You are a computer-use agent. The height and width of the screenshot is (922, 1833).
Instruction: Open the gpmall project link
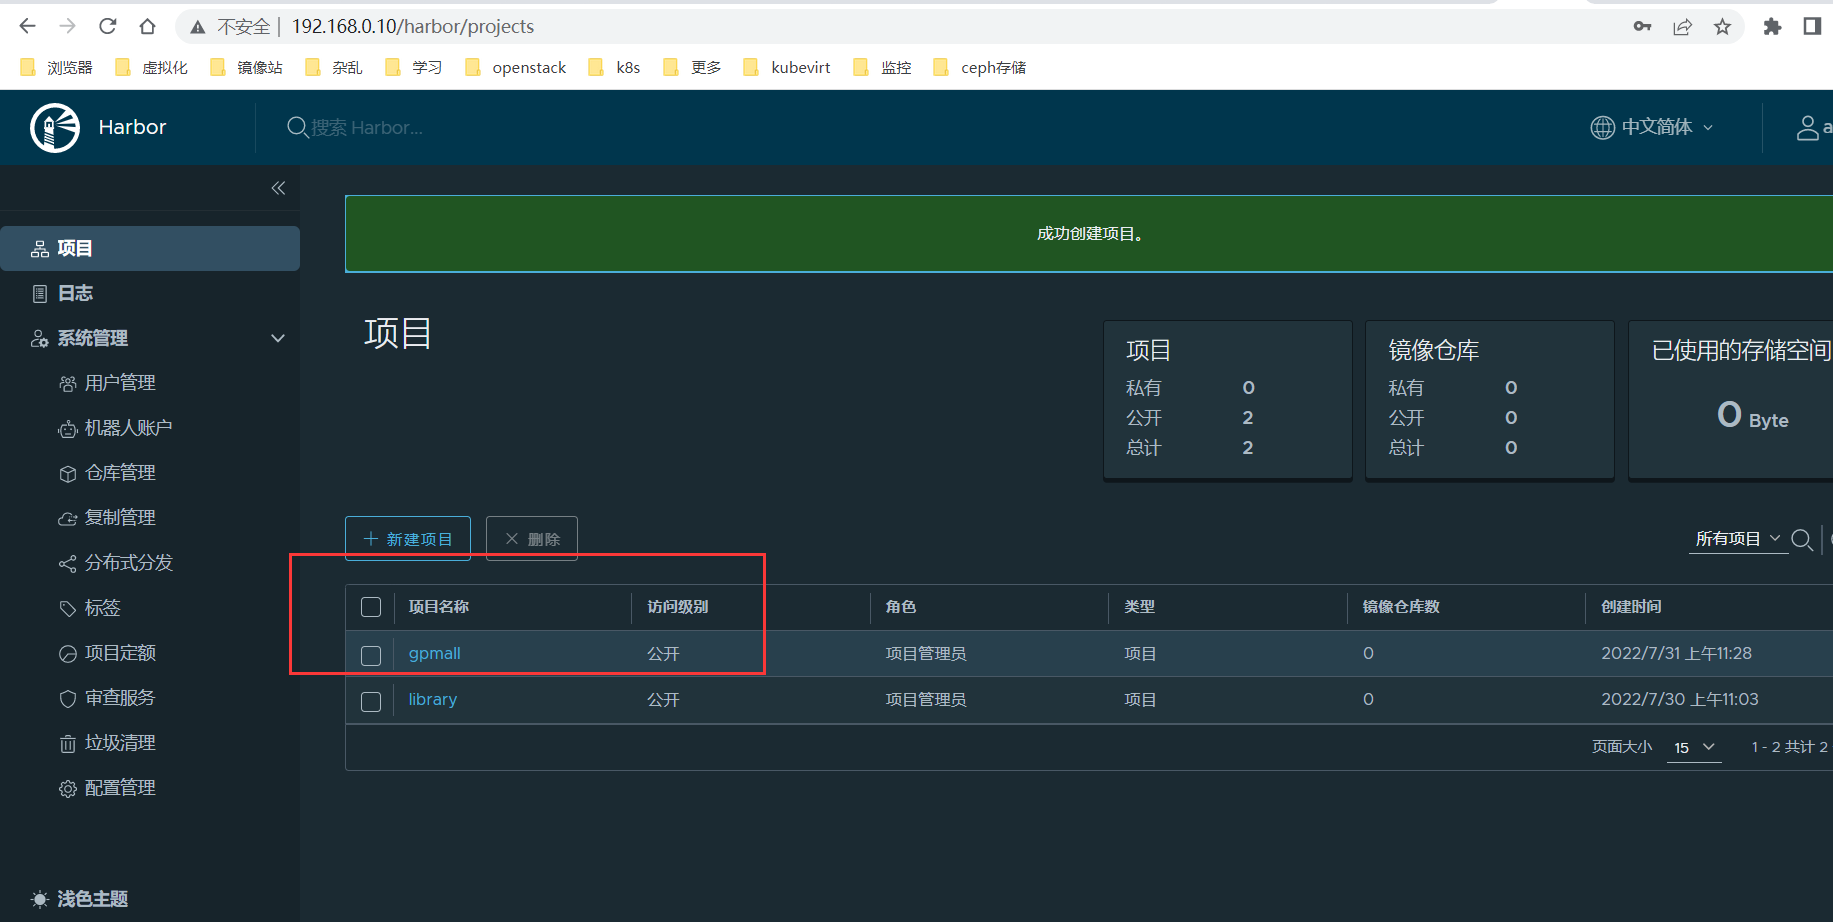(x=434, y=653)
